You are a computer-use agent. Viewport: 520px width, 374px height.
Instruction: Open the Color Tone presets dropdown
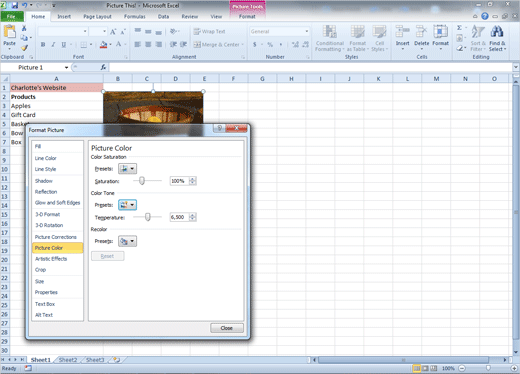click(127, 205)
